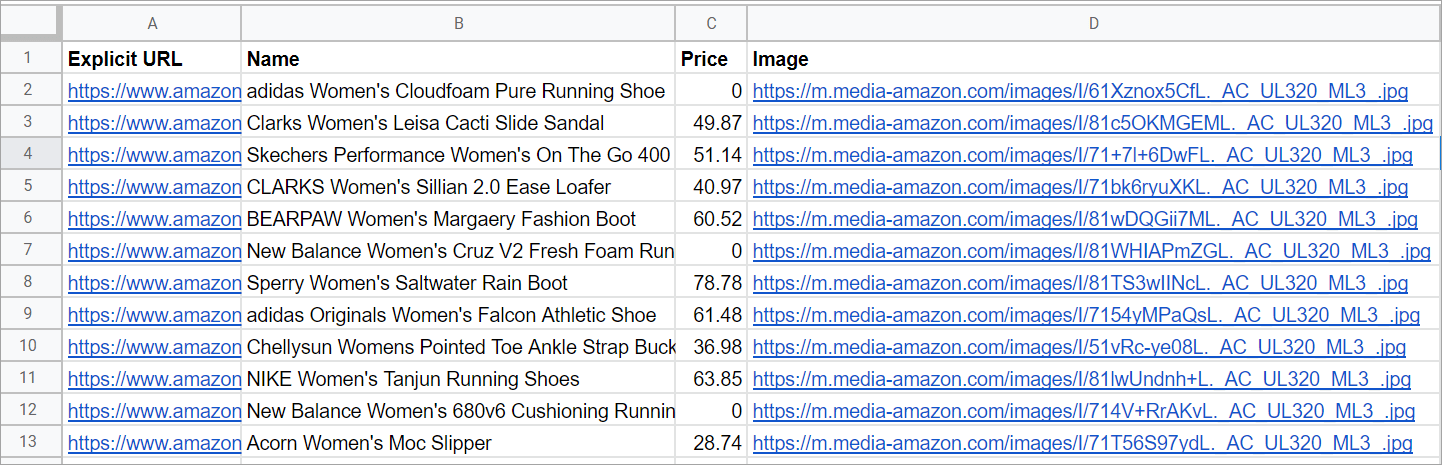The image size is (1442, 465).
Task: Select row 13 header
Action: click(x=30, y=443)
